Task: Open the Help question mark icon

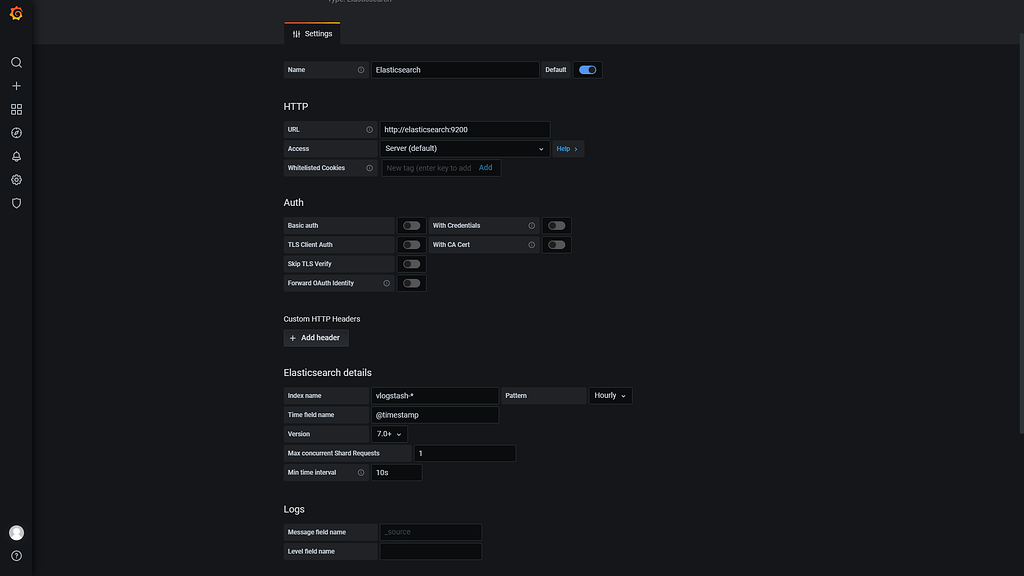Action: (x=16, y=556)
